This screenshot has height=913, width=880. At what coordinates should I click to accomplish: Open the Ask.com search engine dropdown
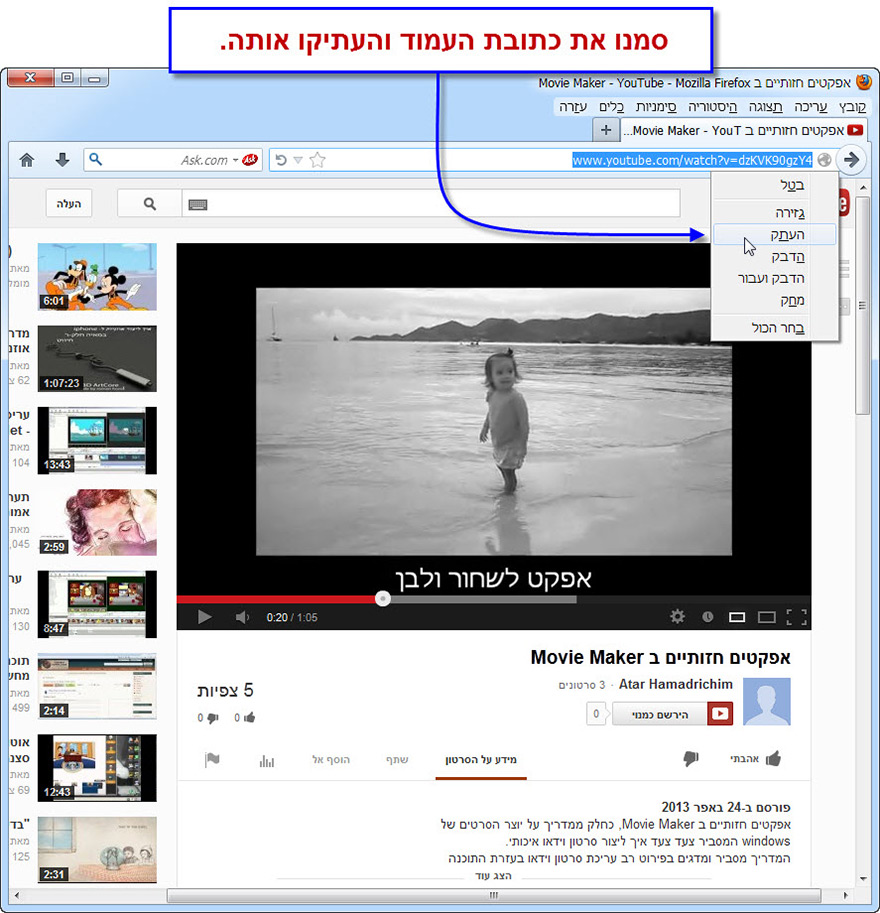pos(235,160)
